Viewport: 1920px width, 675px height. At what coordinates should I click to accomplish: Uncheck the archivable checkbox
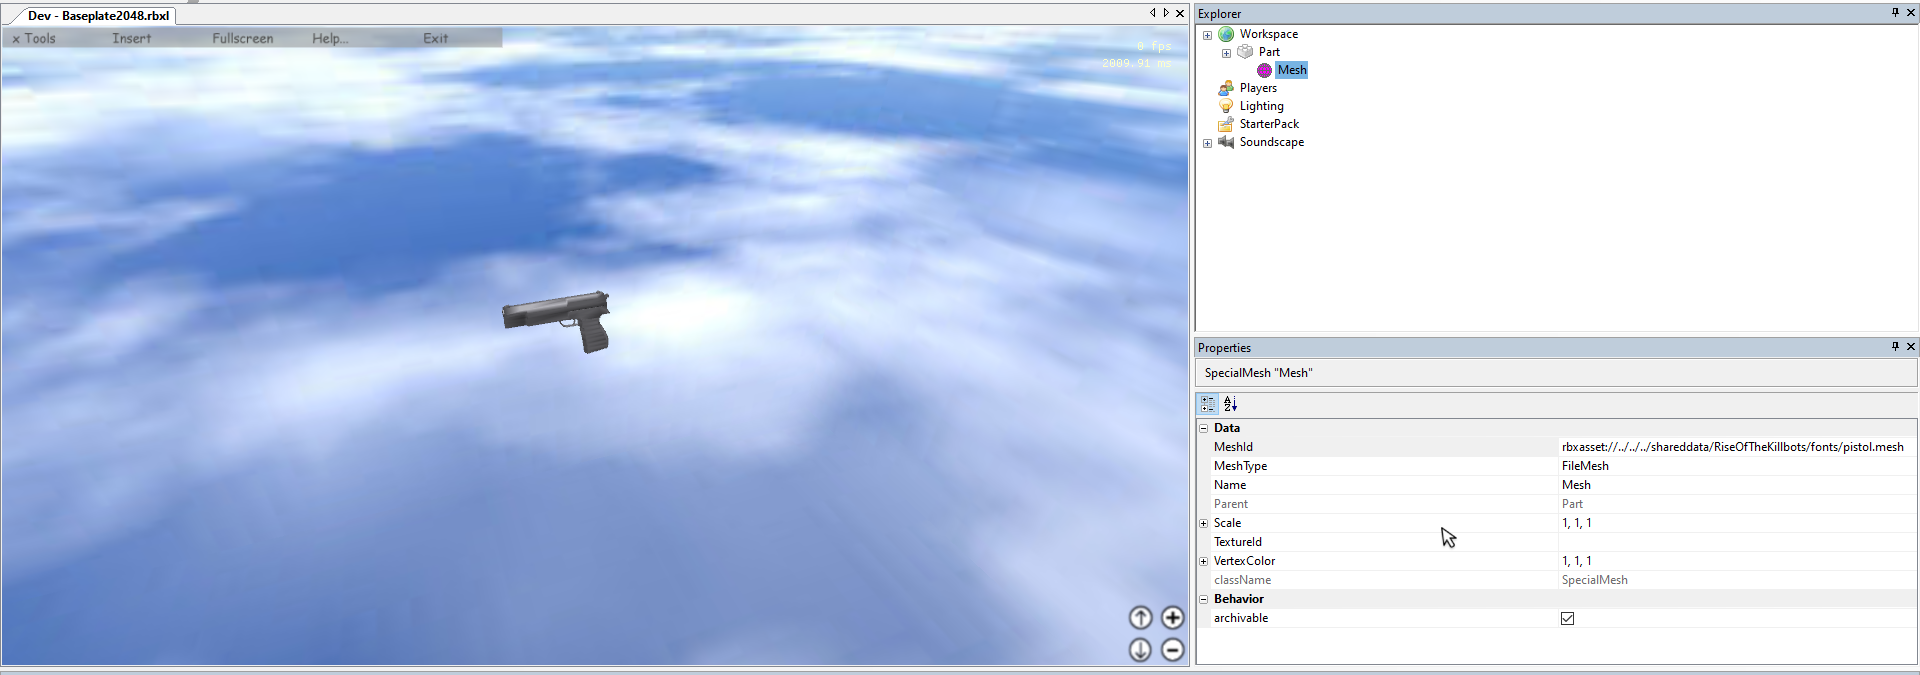tap(1567, 619)
